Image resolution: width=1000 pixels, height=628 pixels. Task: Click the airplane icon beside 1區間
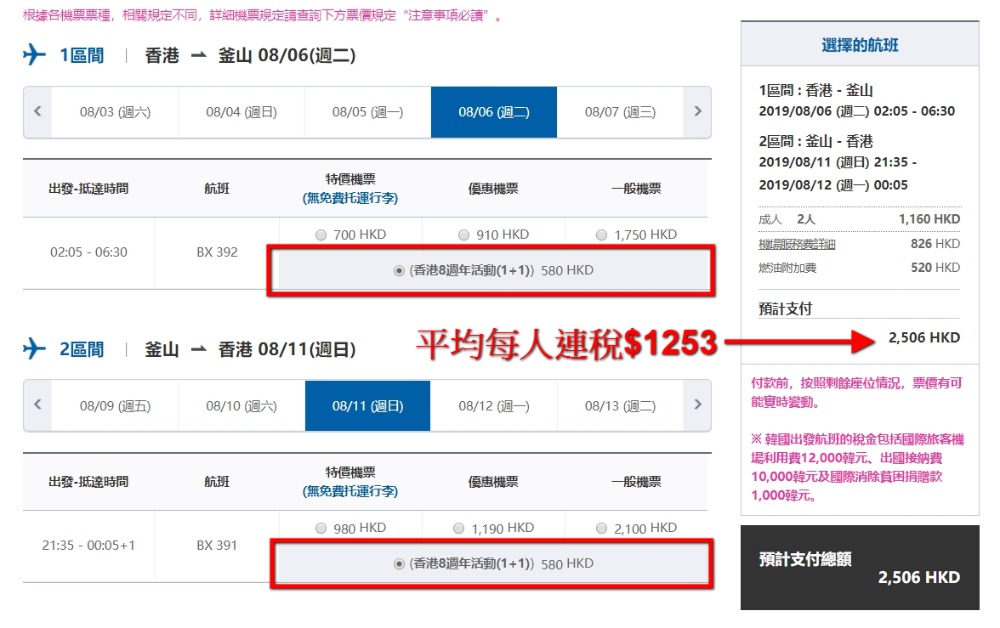click(x=35, y=55)
